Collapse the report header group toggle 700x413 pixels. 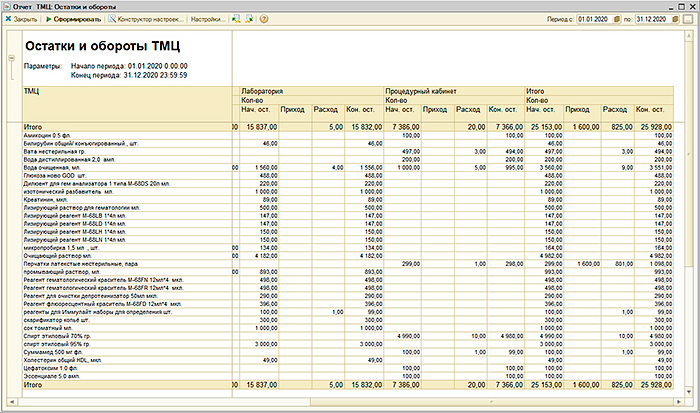pos(11,58)
